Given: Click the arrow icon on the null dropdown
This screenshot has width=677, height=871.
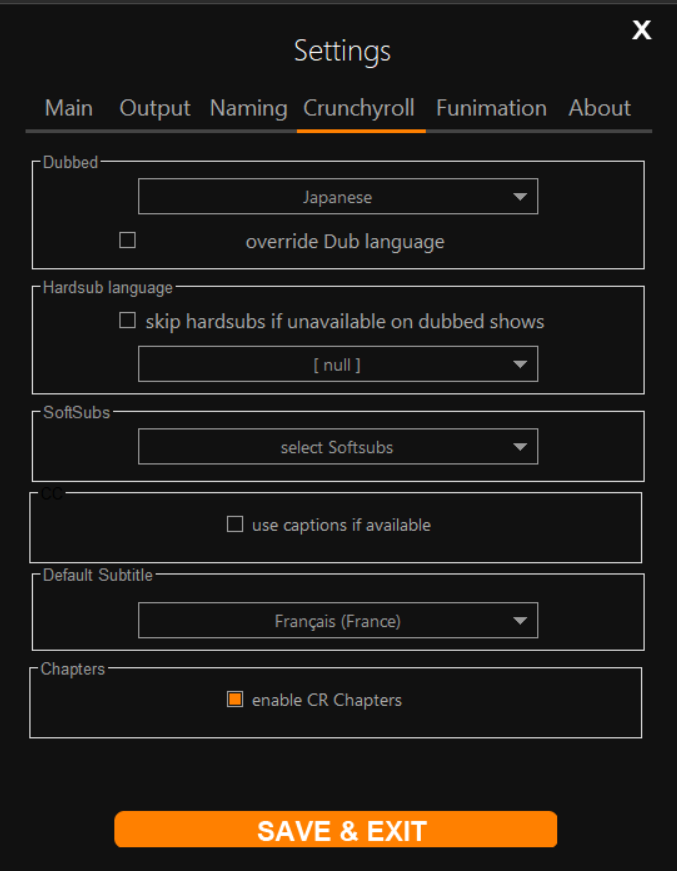Looking at the screenshot, I should point(520,364).
